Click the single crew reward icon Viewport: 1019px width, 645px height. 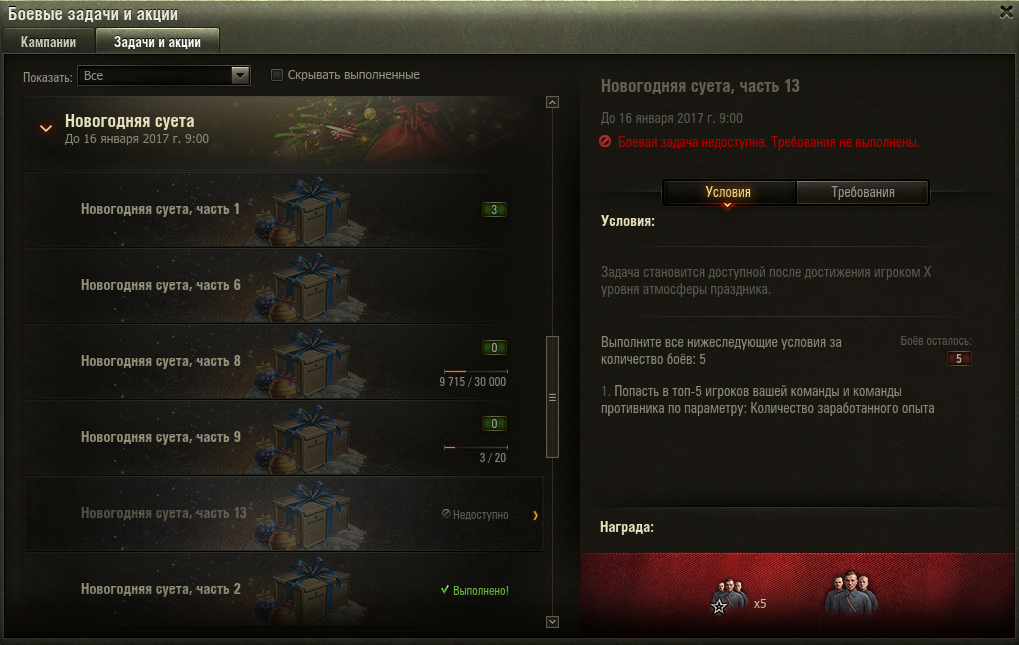pyautogui.click(x=851, y=592)
